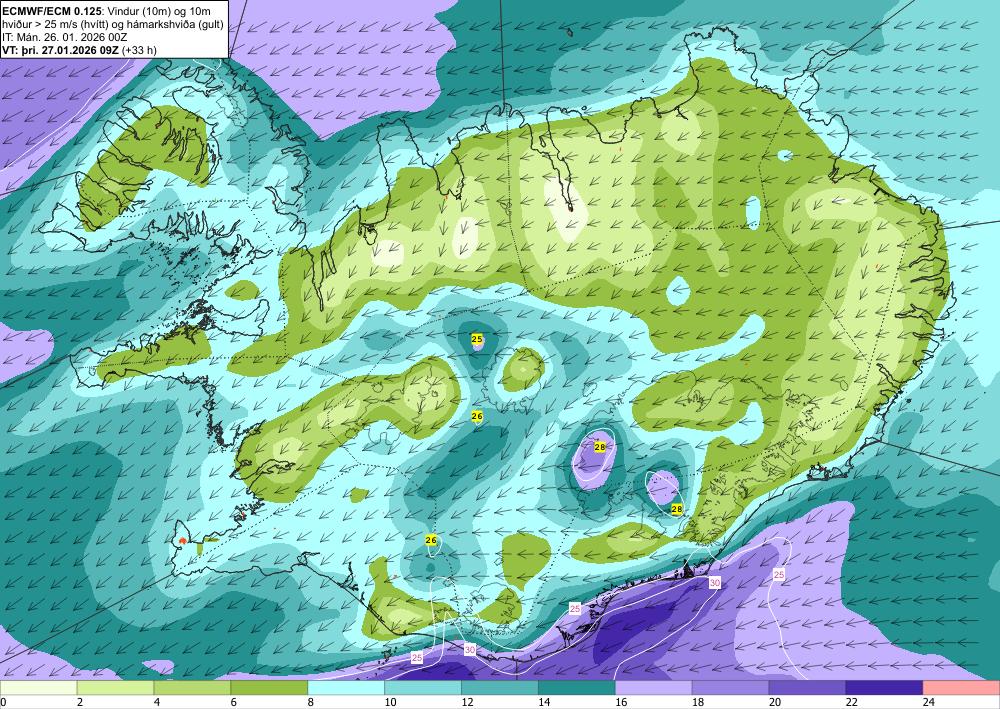Pick the 22–24 m/s dark indigo legend swatch
Viewport: 1000px width, 709px height.
pyautogui.click(x=885, y=688)
